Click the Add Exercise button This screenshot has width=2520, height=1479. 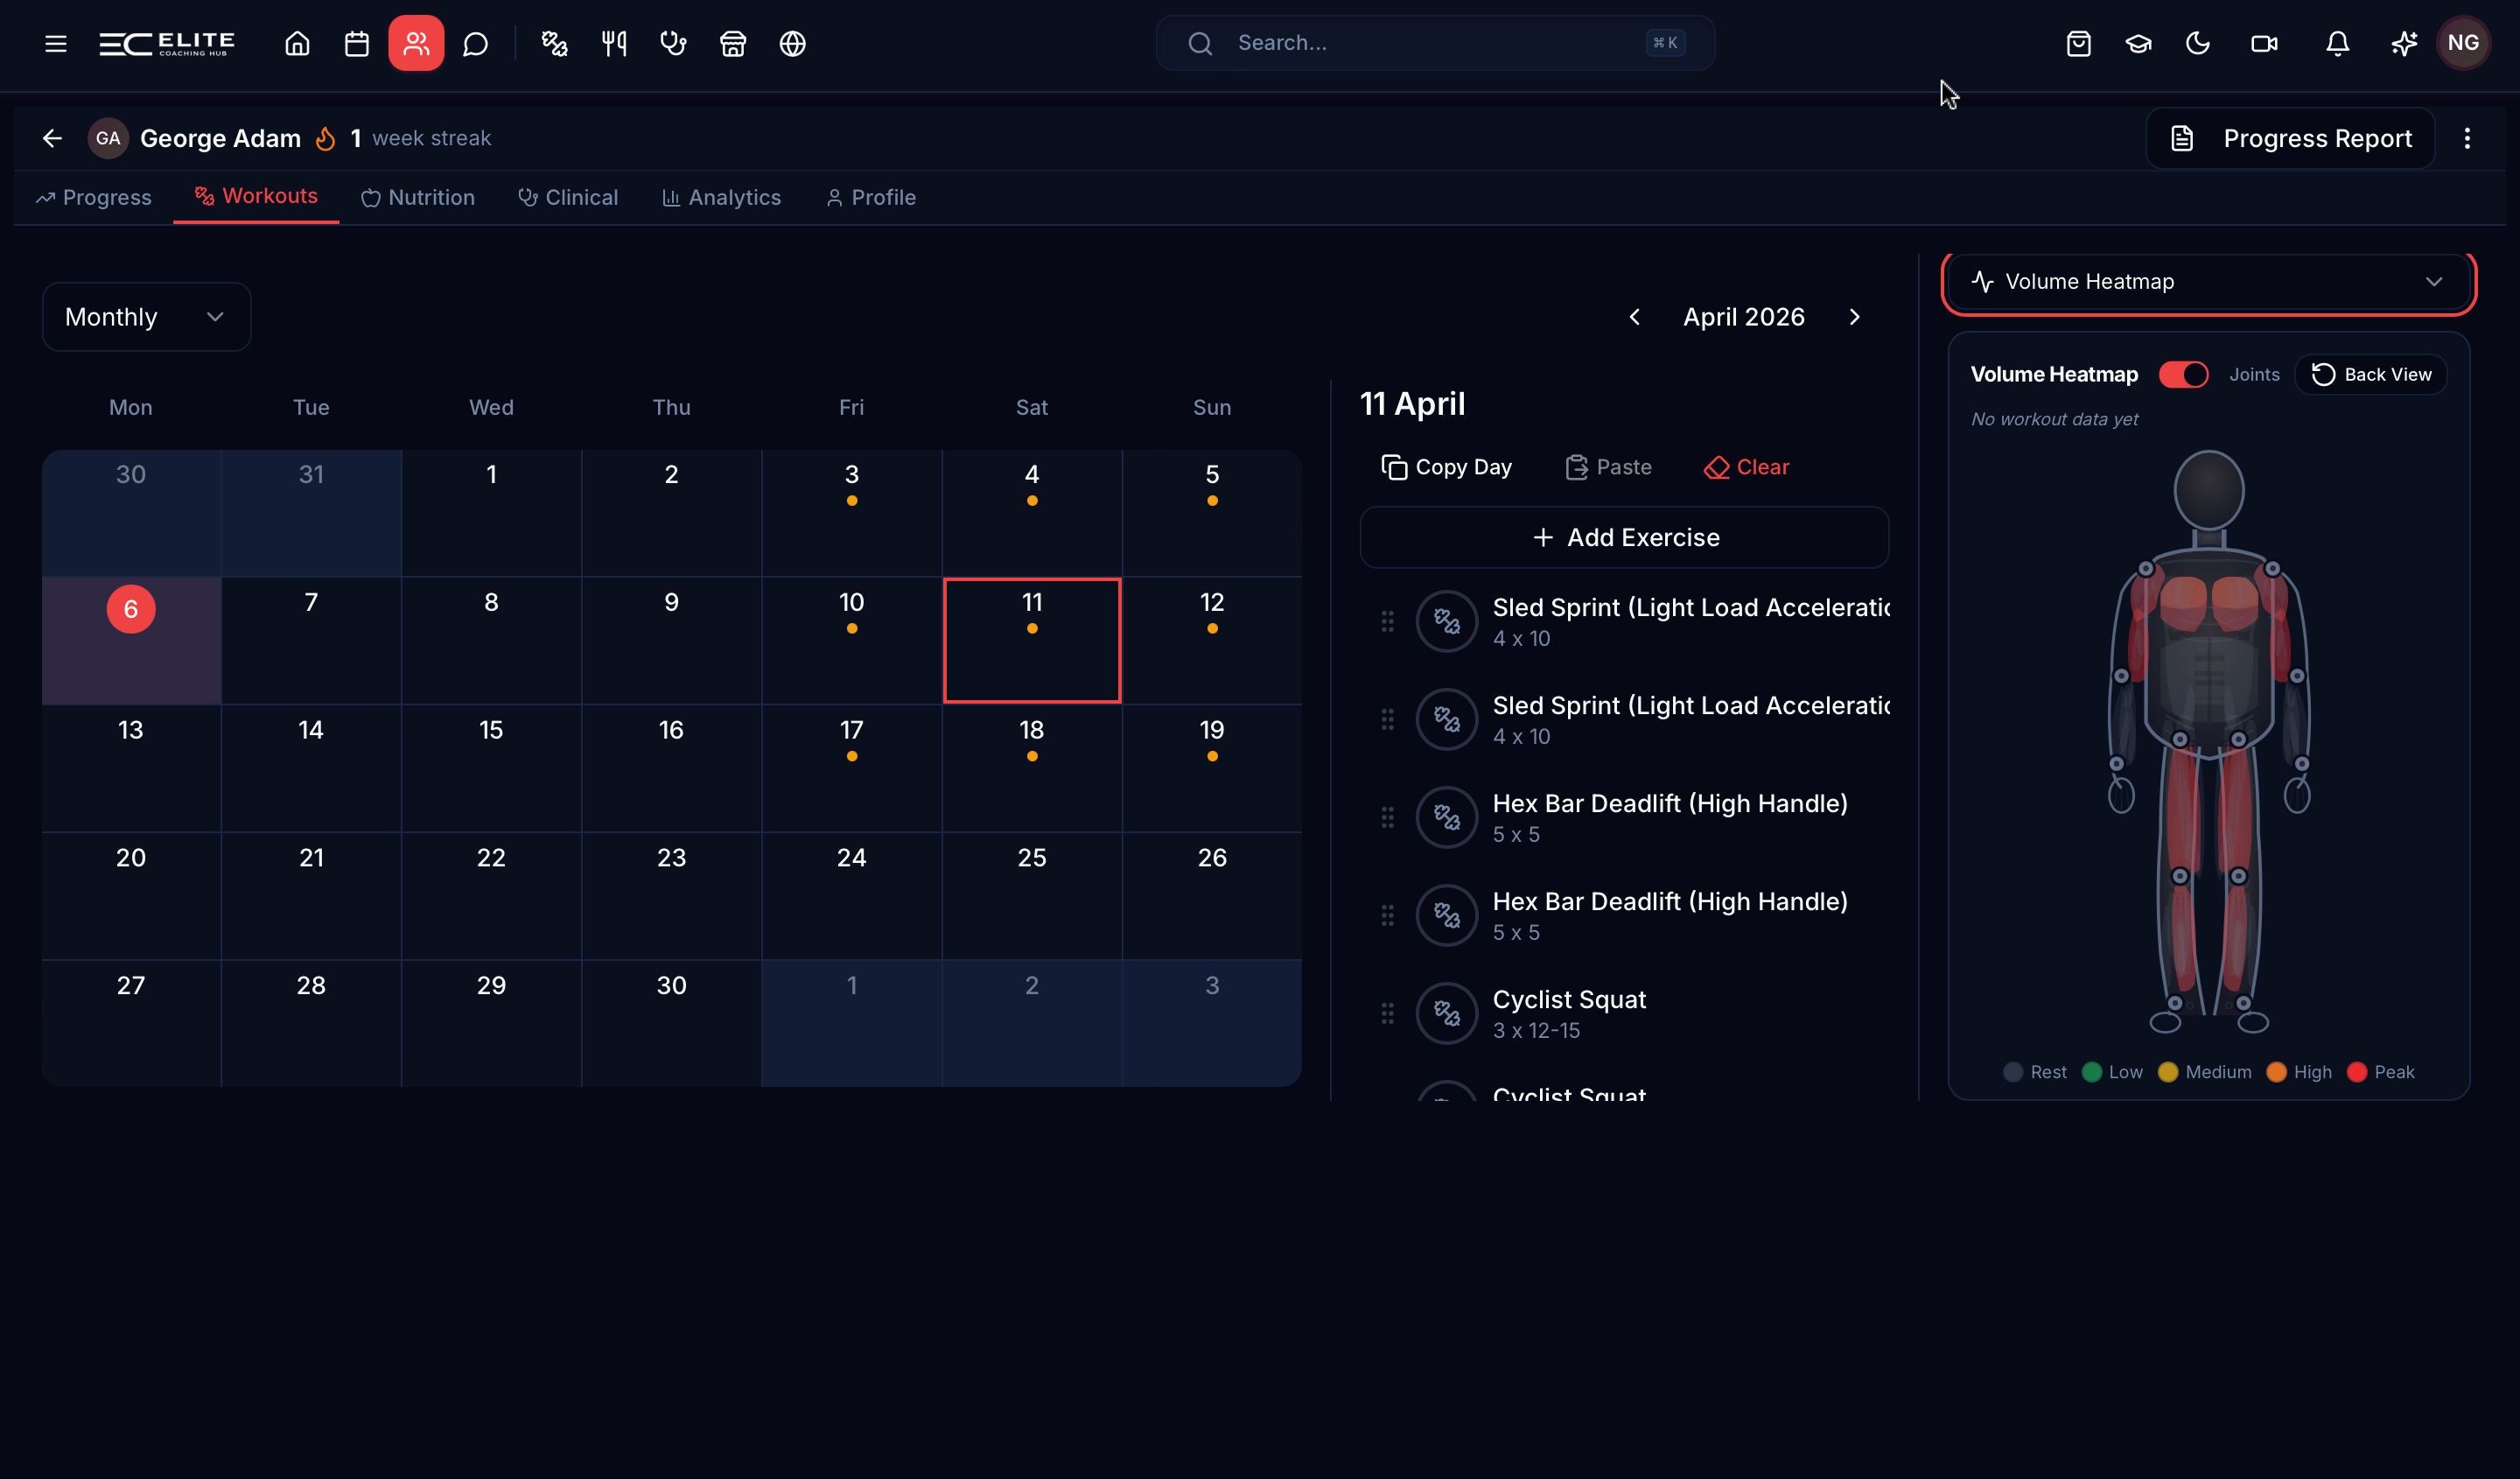tap(1624, 537)
